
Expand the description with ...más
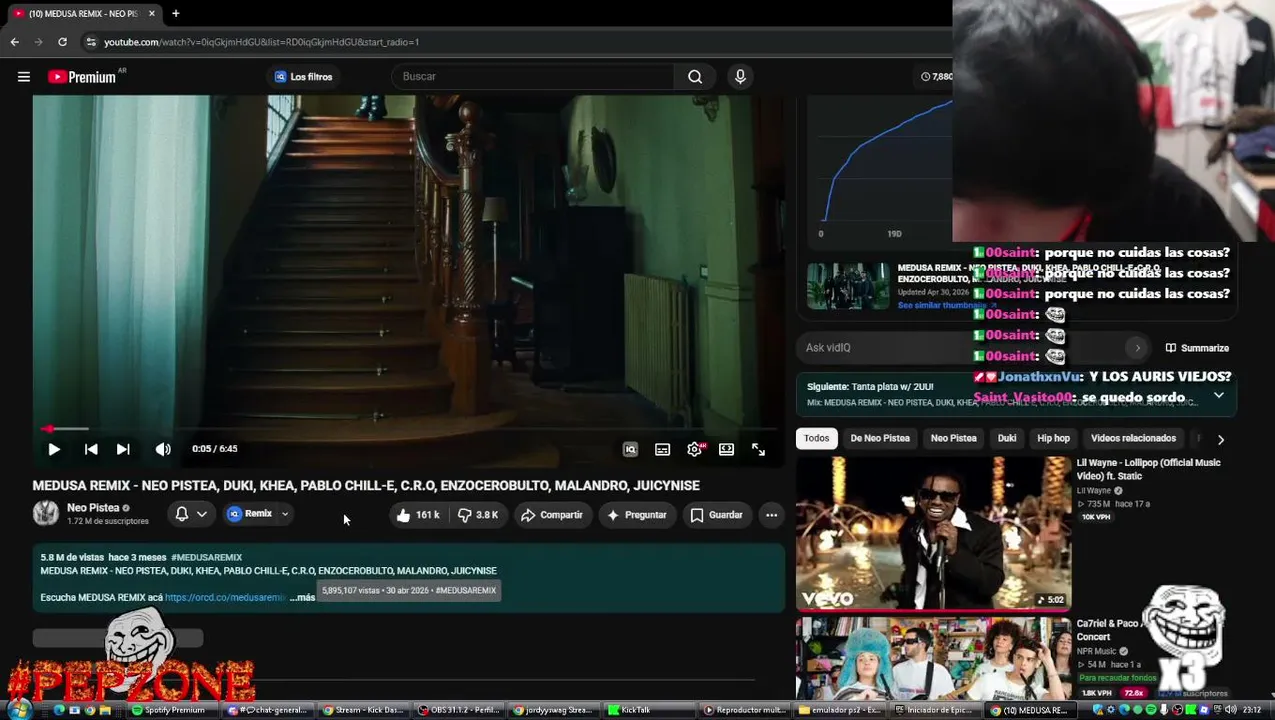303,597
